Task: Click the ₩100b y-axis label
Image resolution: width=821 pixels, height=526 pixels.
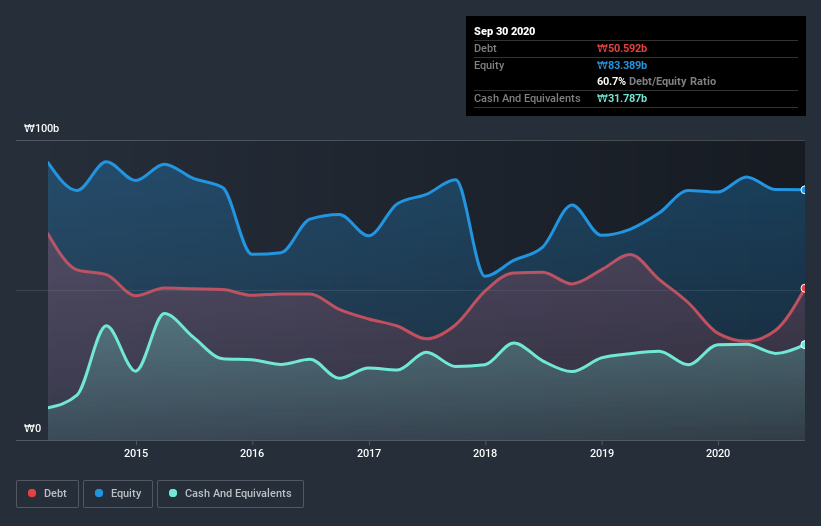Action: tap(41, 128)
